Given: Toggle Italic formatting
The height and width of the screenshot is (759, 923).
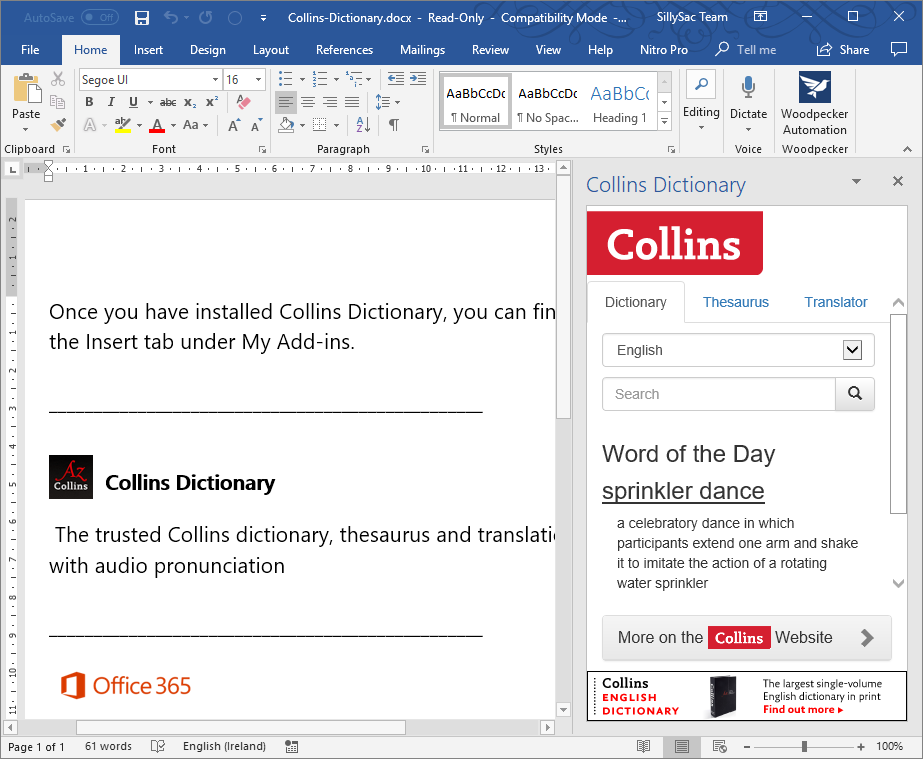Looking at the screenshot, I should (x=110, y=102).
